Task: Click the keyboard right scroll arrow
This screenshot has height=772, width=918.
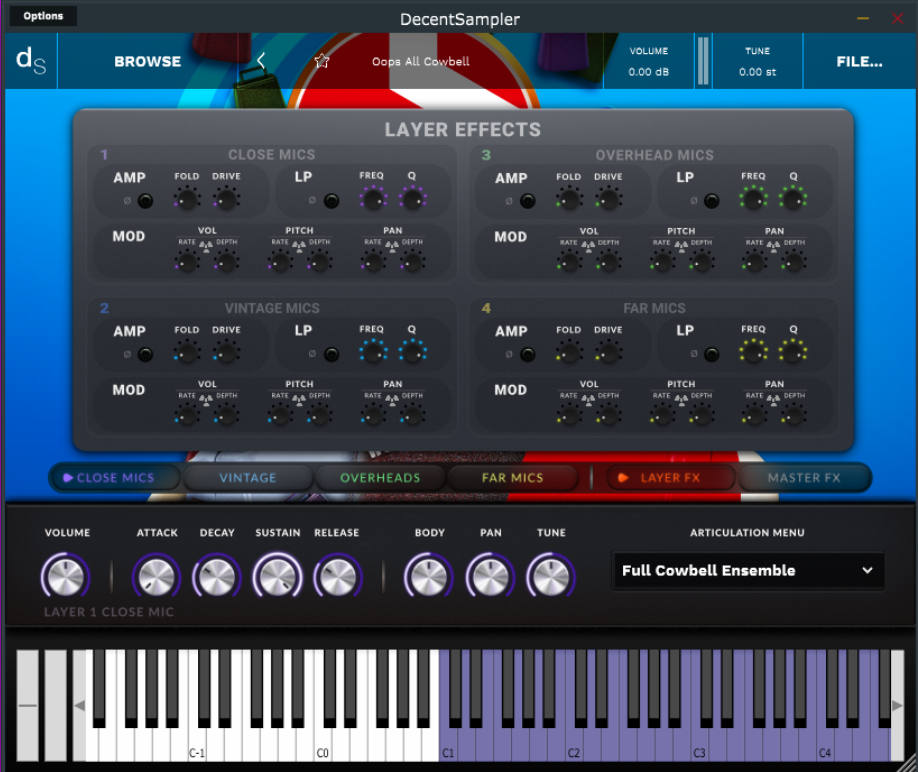Action: [x=896, y=703]
